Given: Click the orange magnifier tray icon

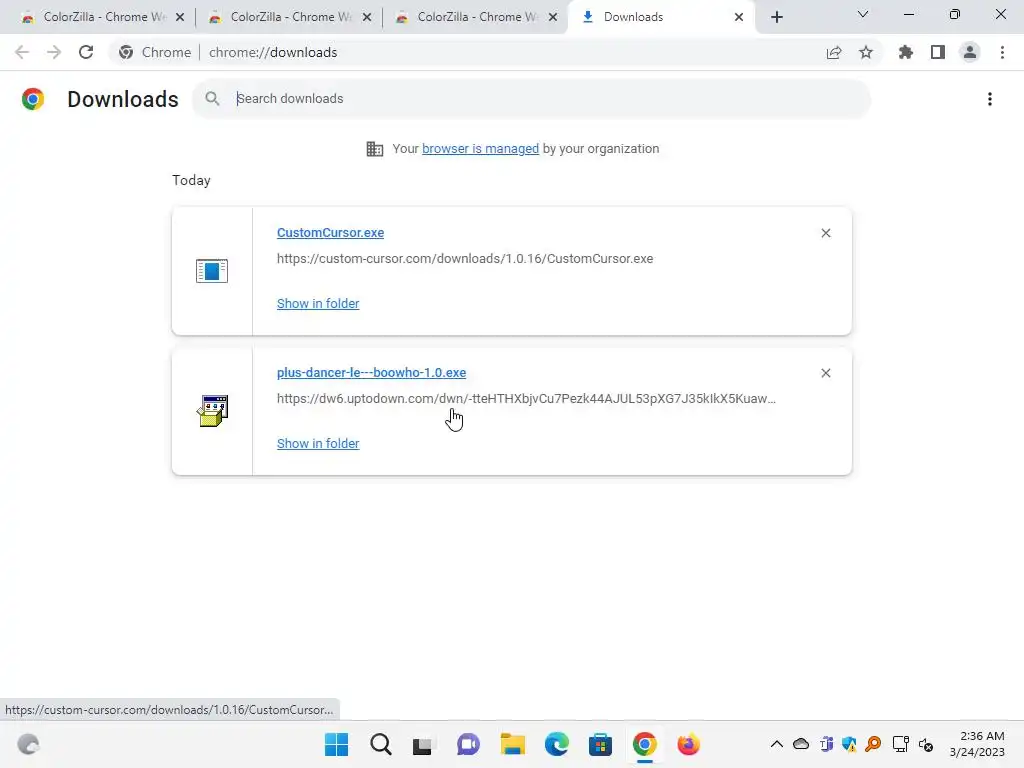Looking at the screenshot, I should point(873,744).
